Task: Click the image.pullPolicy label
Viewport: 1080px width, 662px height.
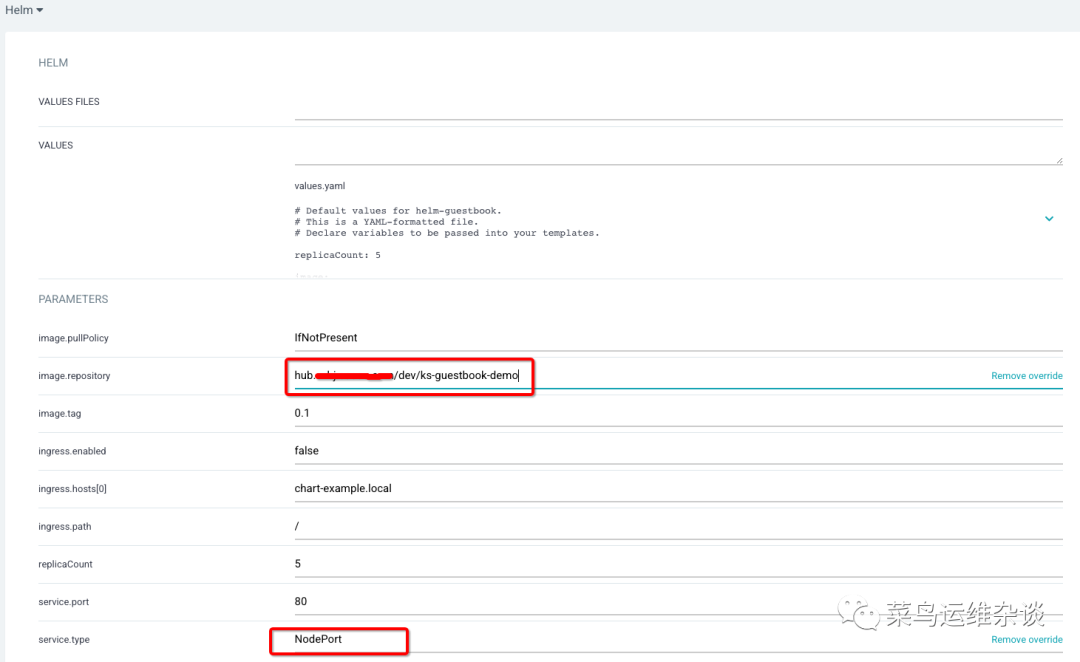Action: pos(74,338)
